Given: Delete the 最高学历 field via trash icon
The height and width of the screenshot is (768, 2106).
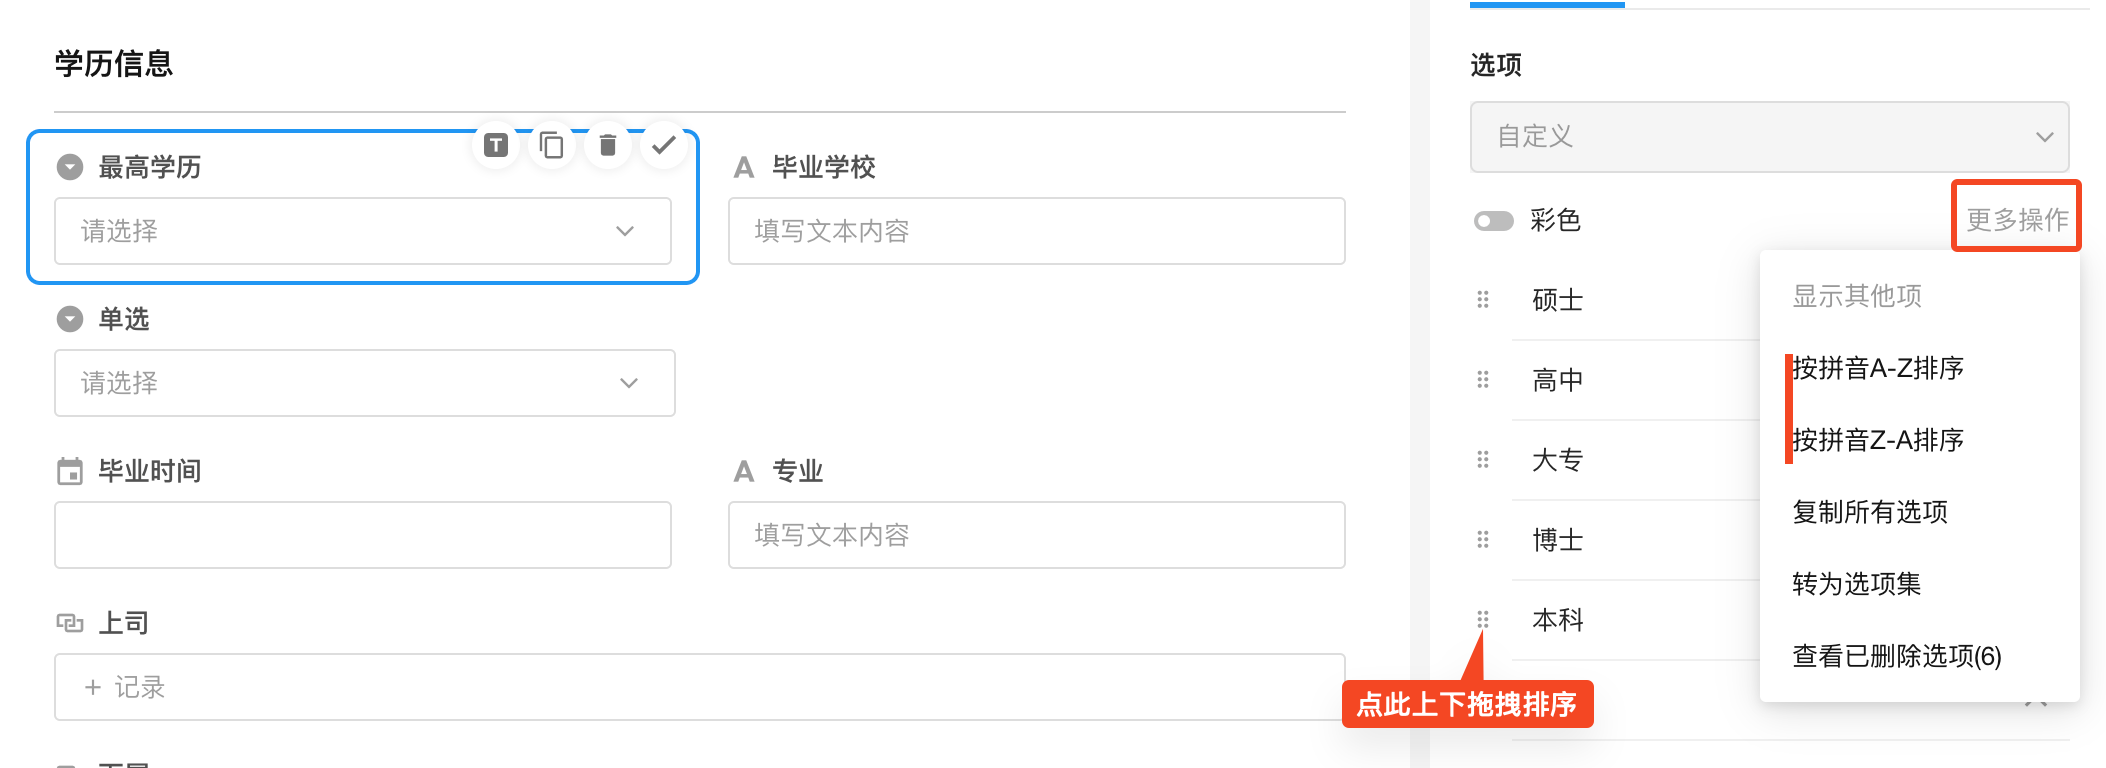Looking at the screenshot, I should pyautogui.click(x=607, y=146).
